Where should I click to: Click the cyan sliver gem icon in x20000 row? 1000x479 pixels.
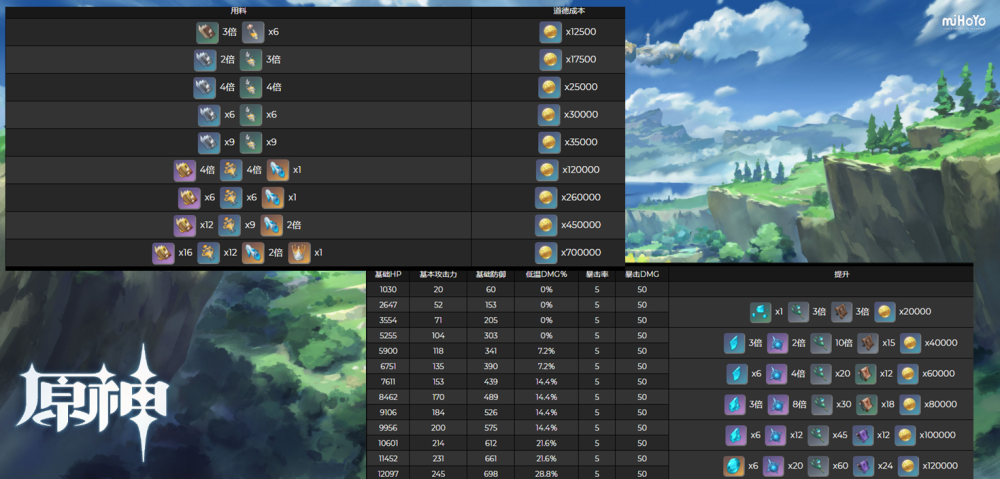pyautogui.click(x=761, y=312)
